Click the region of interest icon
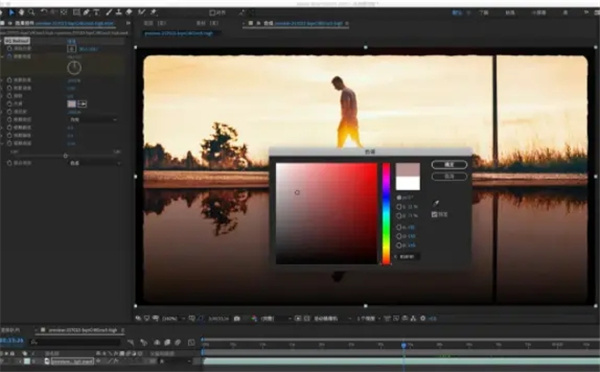Screen dimensions: 600x372 tap(298, 318)
